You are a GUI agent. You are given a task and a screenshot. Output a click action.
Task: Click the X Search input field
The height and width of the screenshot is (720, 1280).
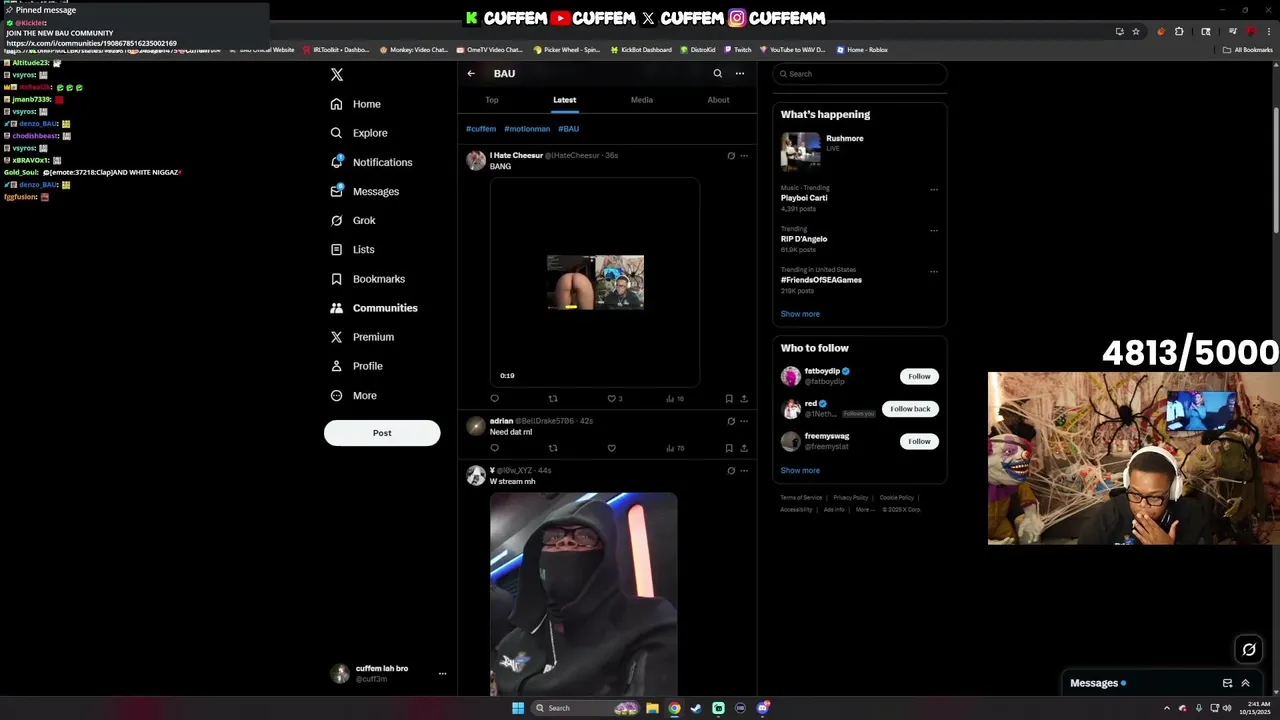tap(860, 74)
